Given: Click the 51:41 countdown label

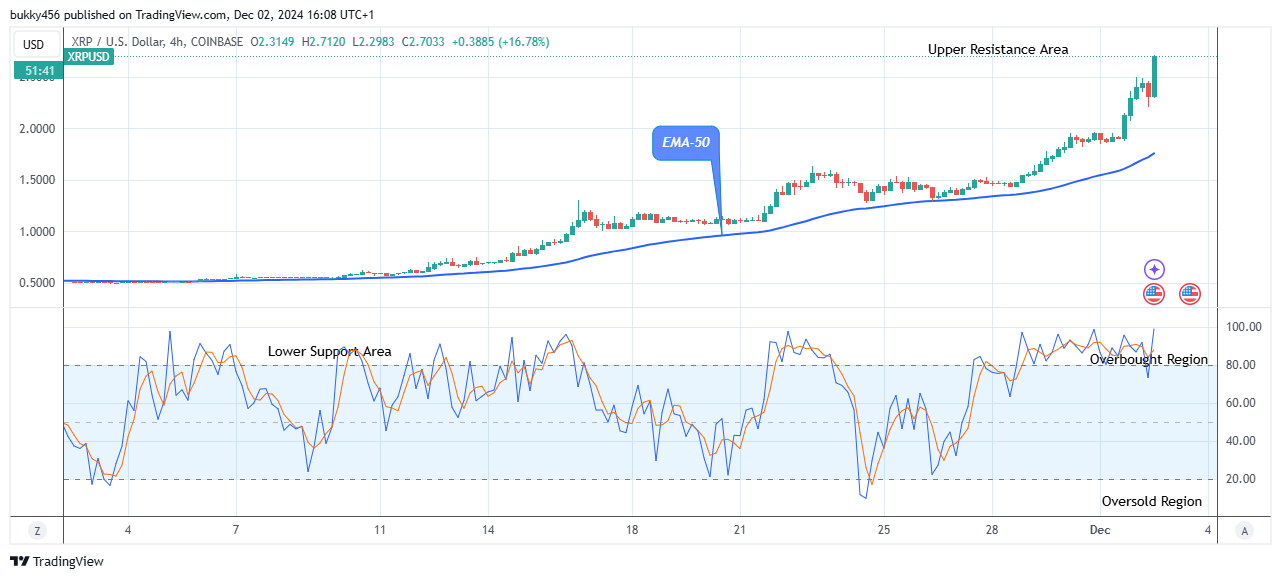Looking at the screenshot, I should pyautogui.click(x=40, y=71).
